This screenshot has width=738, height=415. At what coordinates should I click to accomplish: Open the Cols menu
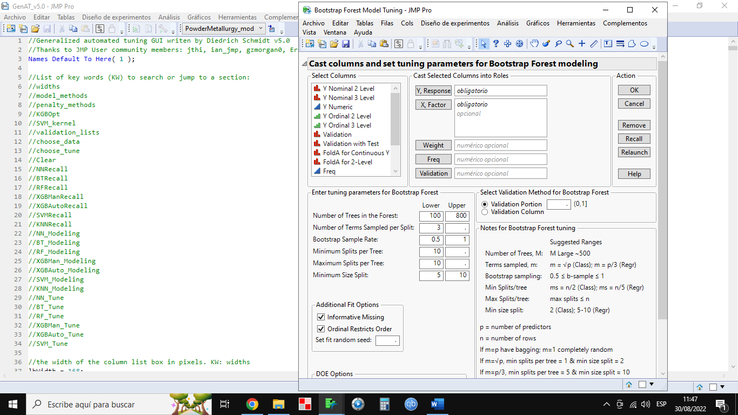[407, 23]
